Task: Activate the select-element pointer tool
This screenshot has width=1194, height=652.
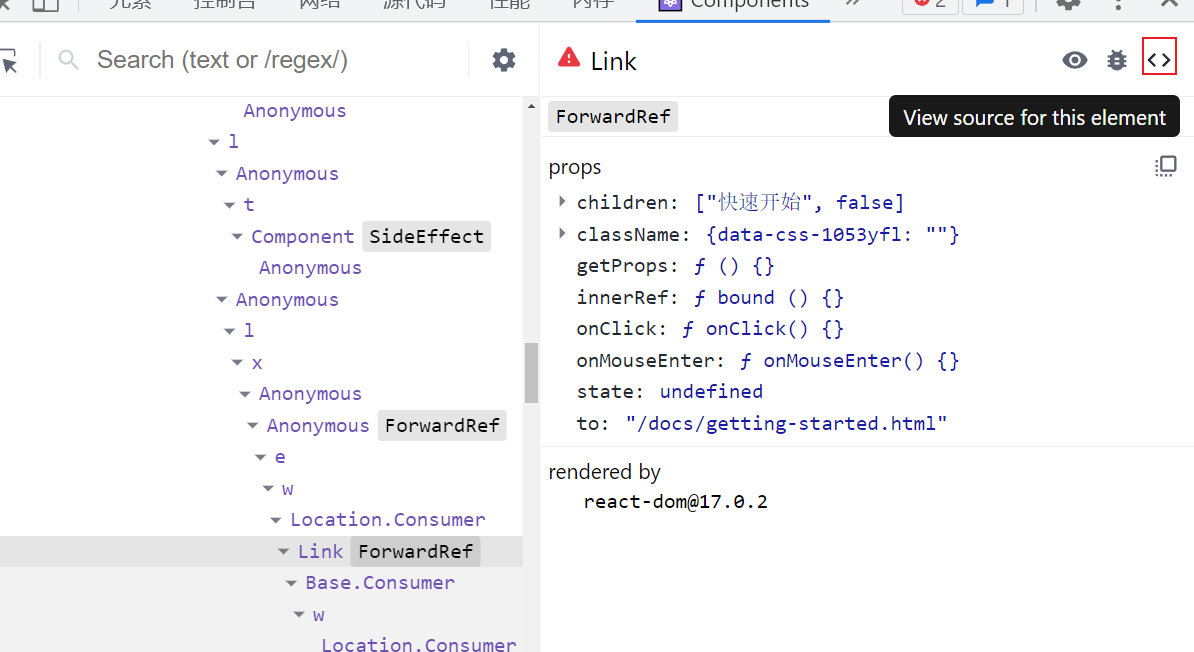Action: coord(9,61)
